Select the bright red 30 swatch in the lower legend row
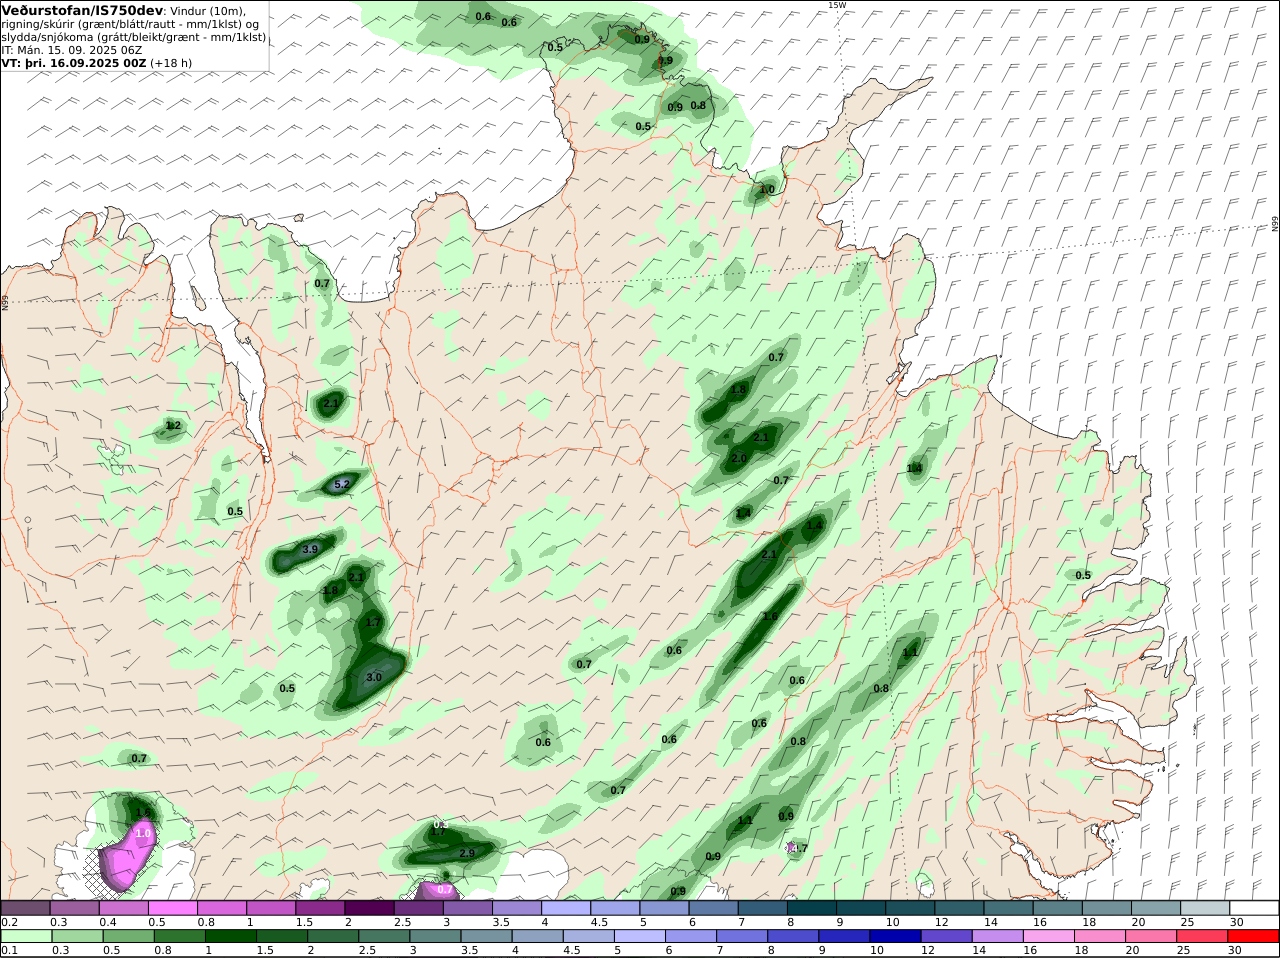Viewport: 1280px width, 958px height. coord(1254,937)
